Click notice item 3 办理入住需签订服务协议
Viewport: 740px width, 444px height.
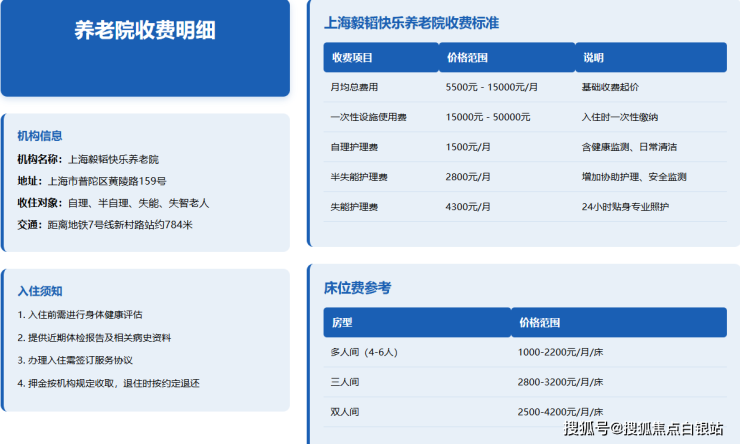(75, 360)
